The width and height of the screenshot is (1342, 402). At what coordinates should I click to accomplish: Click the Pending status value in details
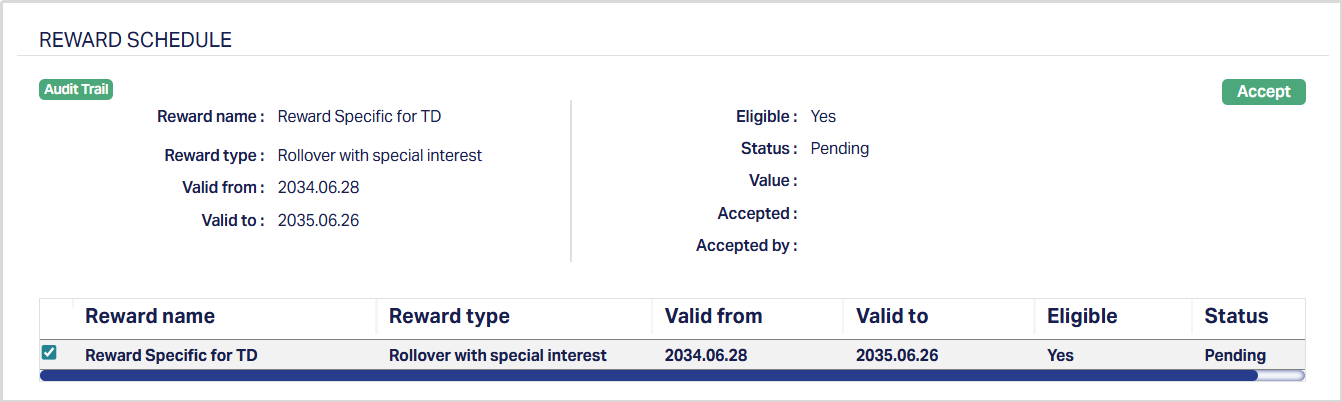839,148
